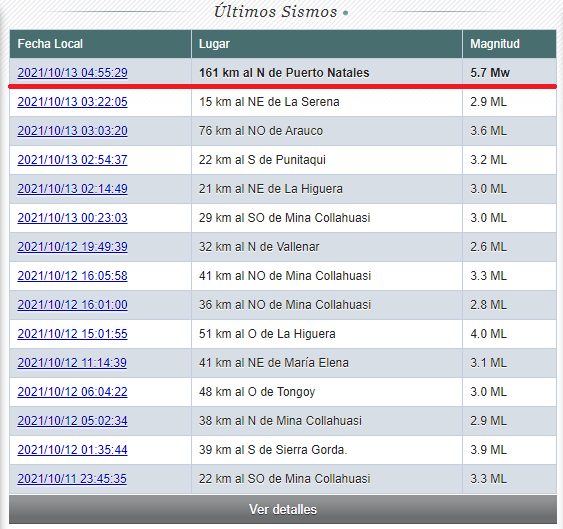Click the 2.8 ML magnitude value
Image resolution: width=563 pixels, height=529 pixels.
[x=489, y=305]
